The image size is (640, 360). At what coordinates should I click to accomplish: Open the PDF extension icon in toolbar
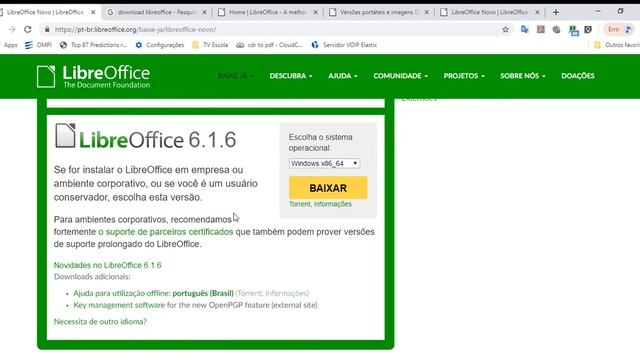click(541, 29)
